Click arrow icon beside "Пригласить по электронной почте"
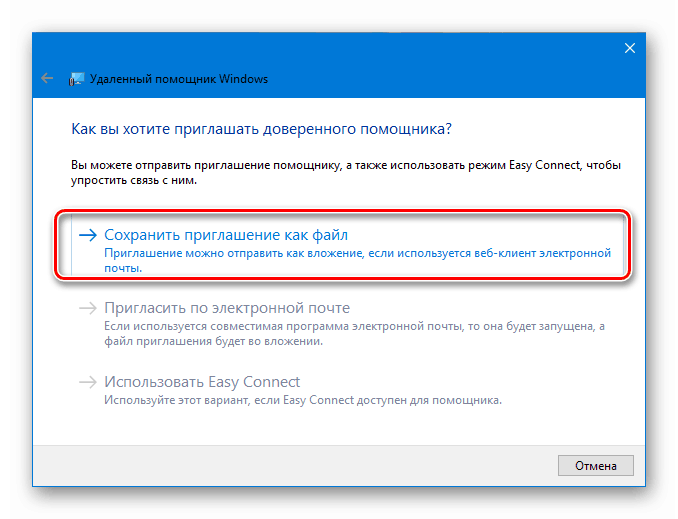 pos(87,308)
